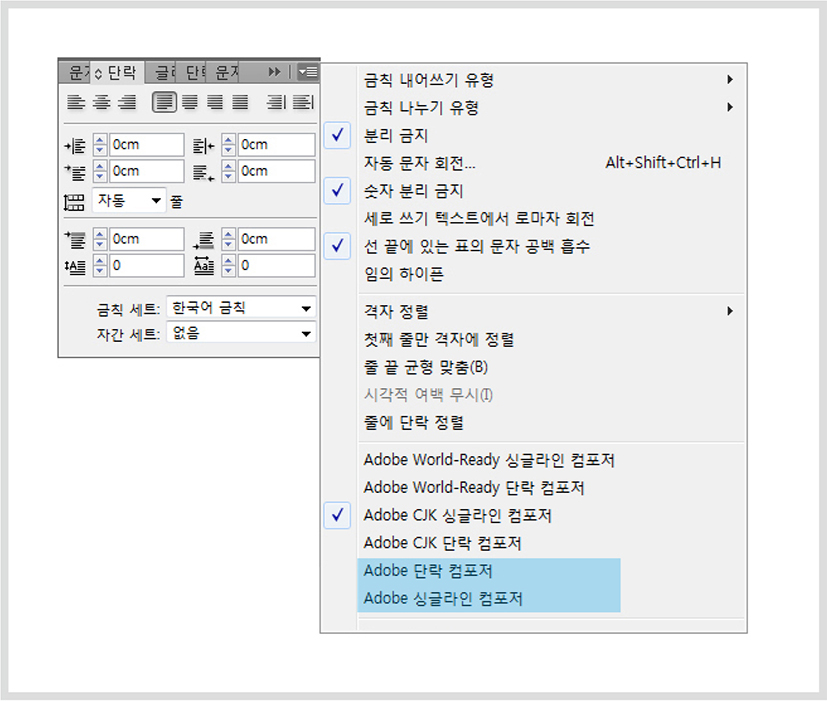
Task: Click the drop cap number of lines icon
Action: 75,266
